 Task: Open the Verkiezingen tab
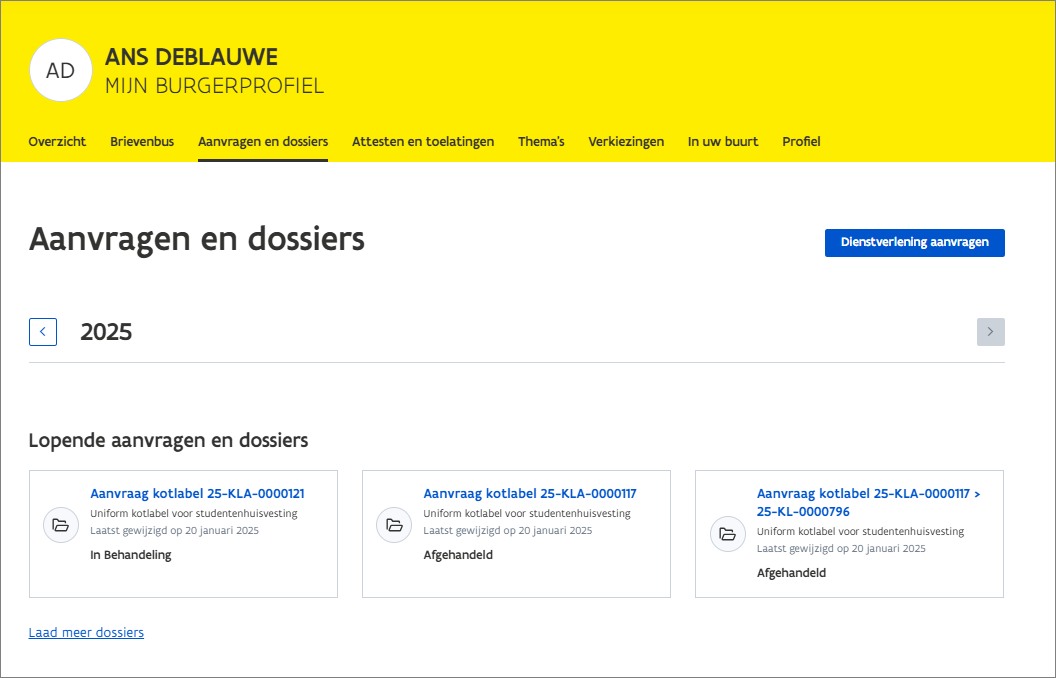tap(626, 142)
